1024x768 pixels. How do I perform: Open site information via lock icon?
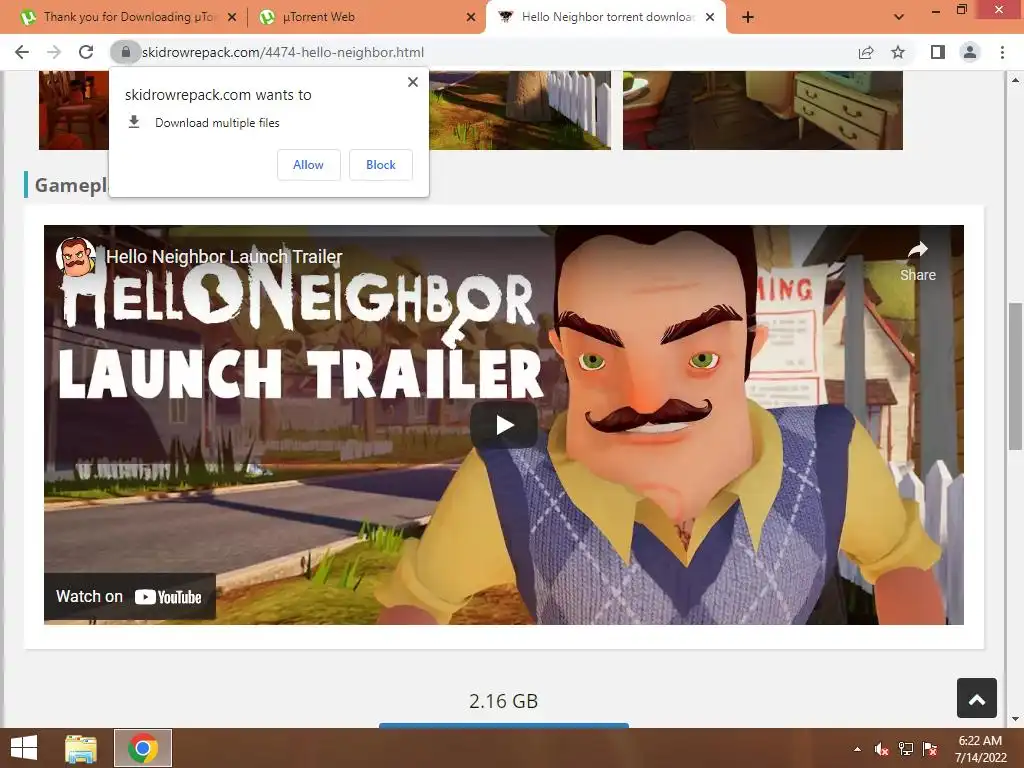[x=125, y=52]
